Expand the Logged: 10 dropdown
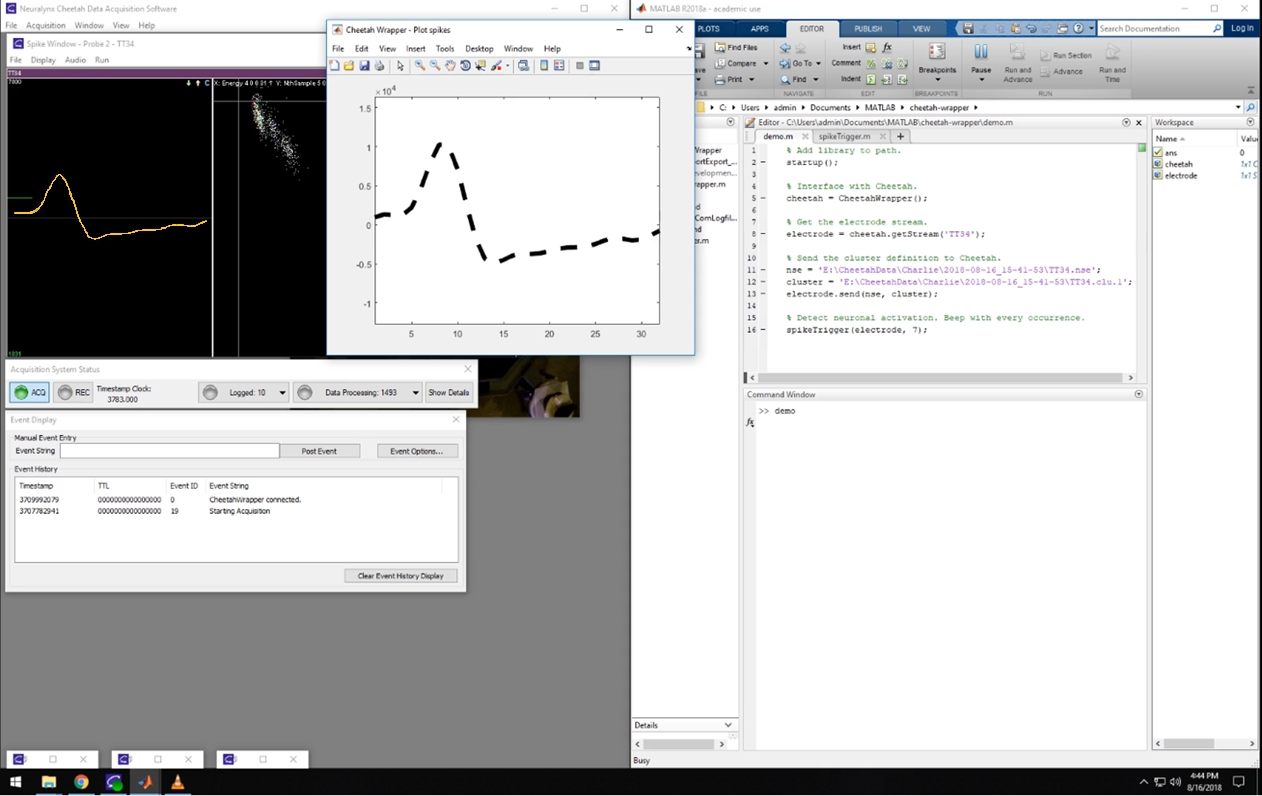 282,393
